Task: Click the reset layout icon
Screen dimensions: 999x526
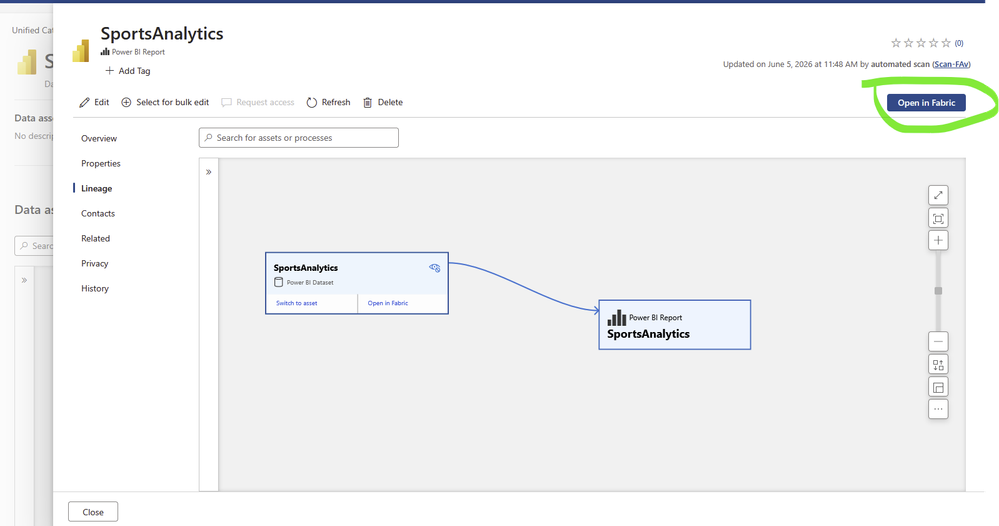Action: click(938, 364)
